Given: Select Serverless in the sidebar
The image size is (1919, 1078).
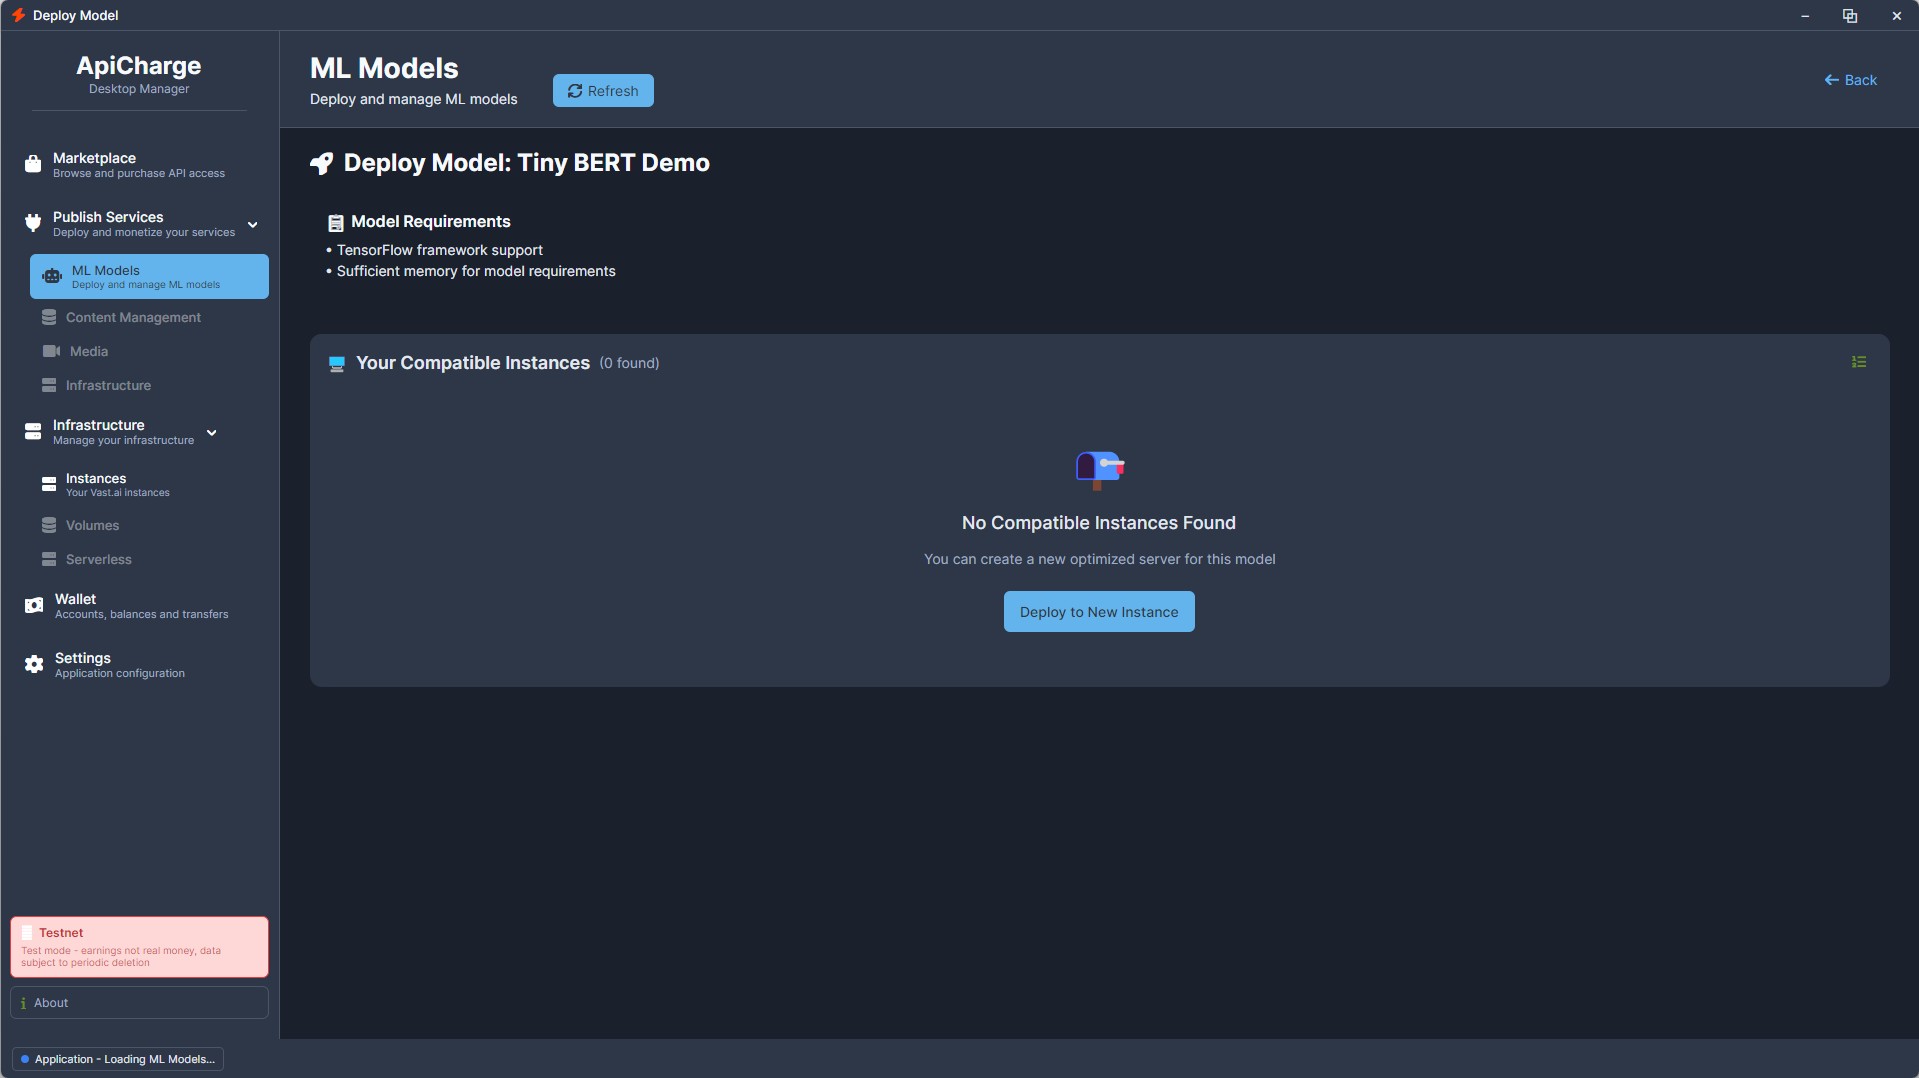Looking at the screenshot, I should coord(98,559).
